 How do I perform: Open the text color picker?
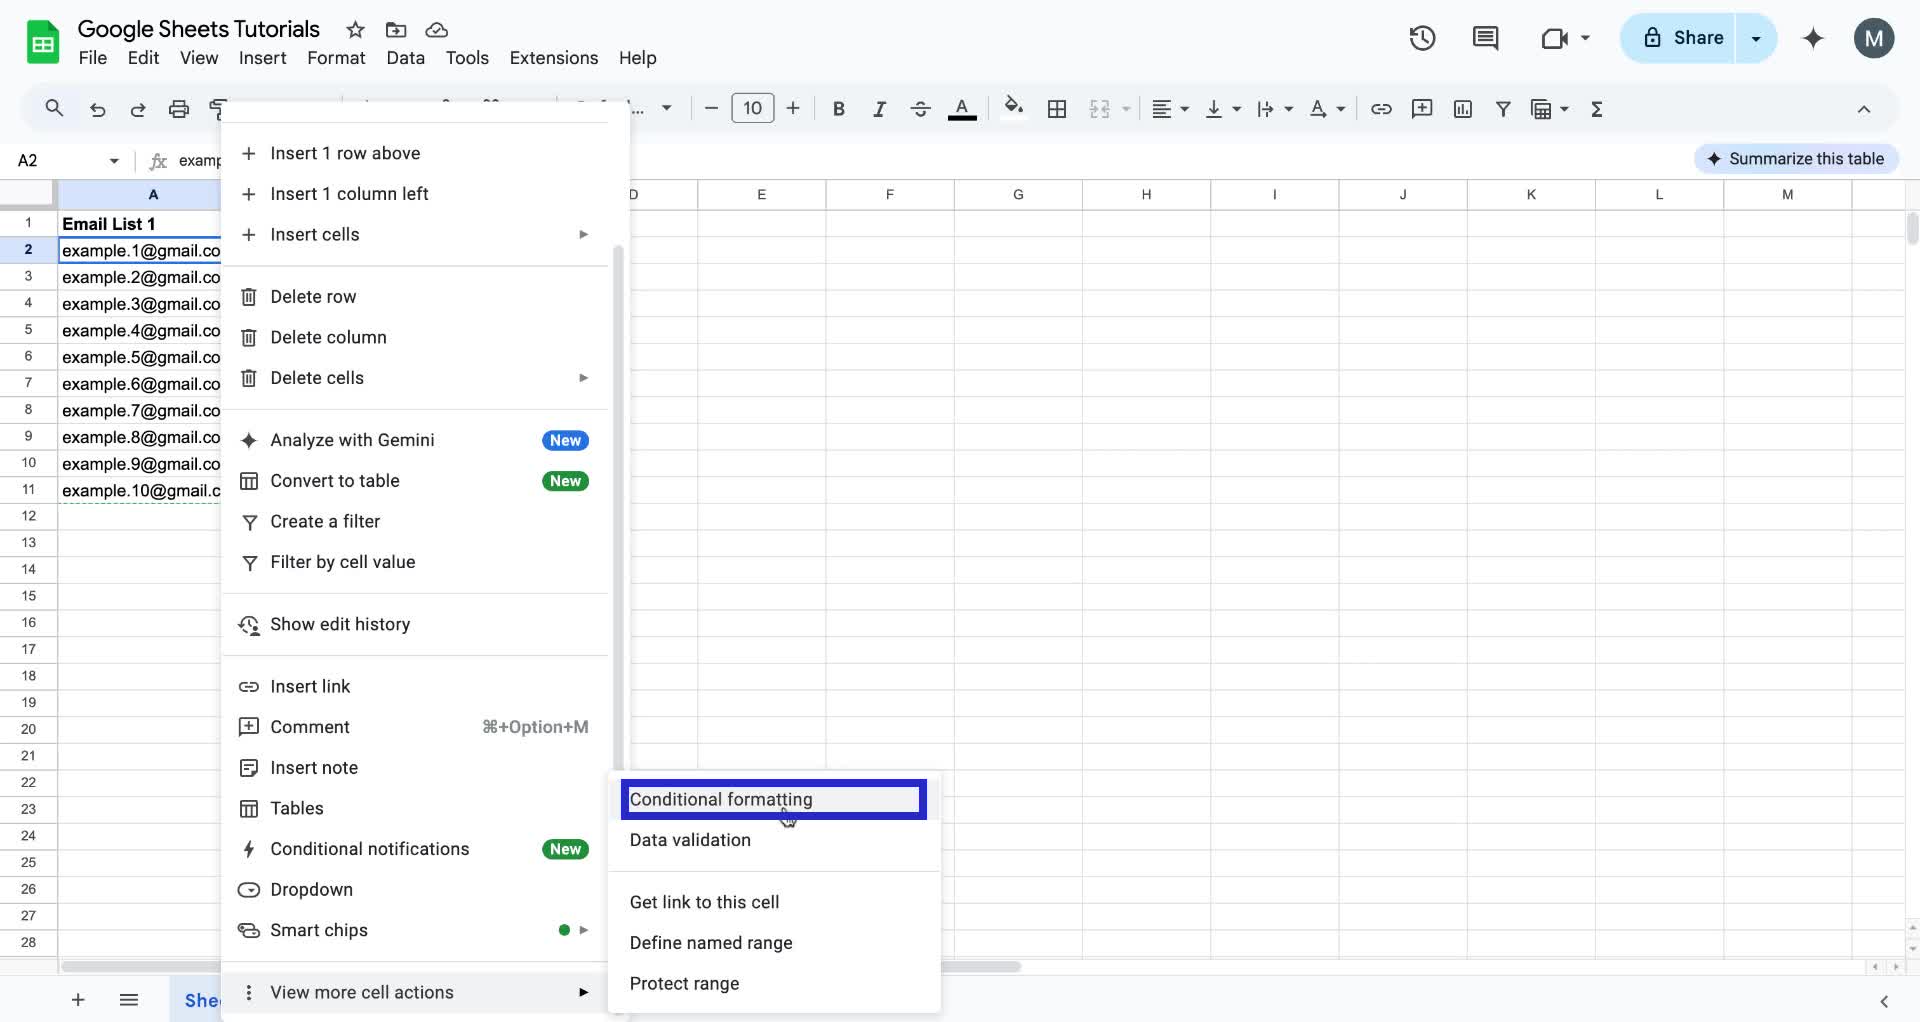pyautogui.click(x=961, y=108)
